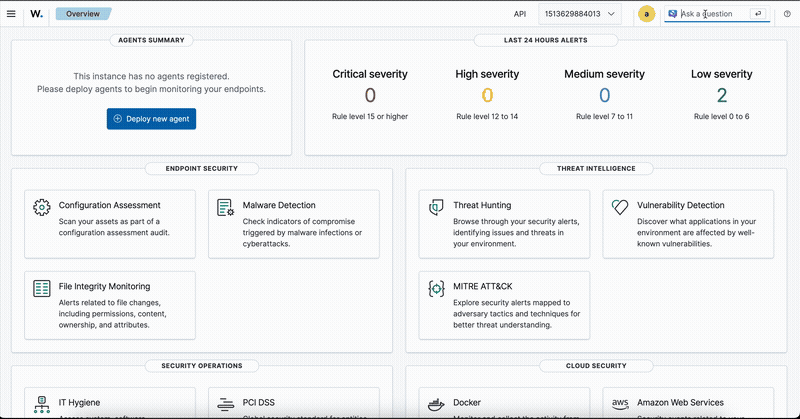Click Rule level 15 or higher text

point(370,116)
